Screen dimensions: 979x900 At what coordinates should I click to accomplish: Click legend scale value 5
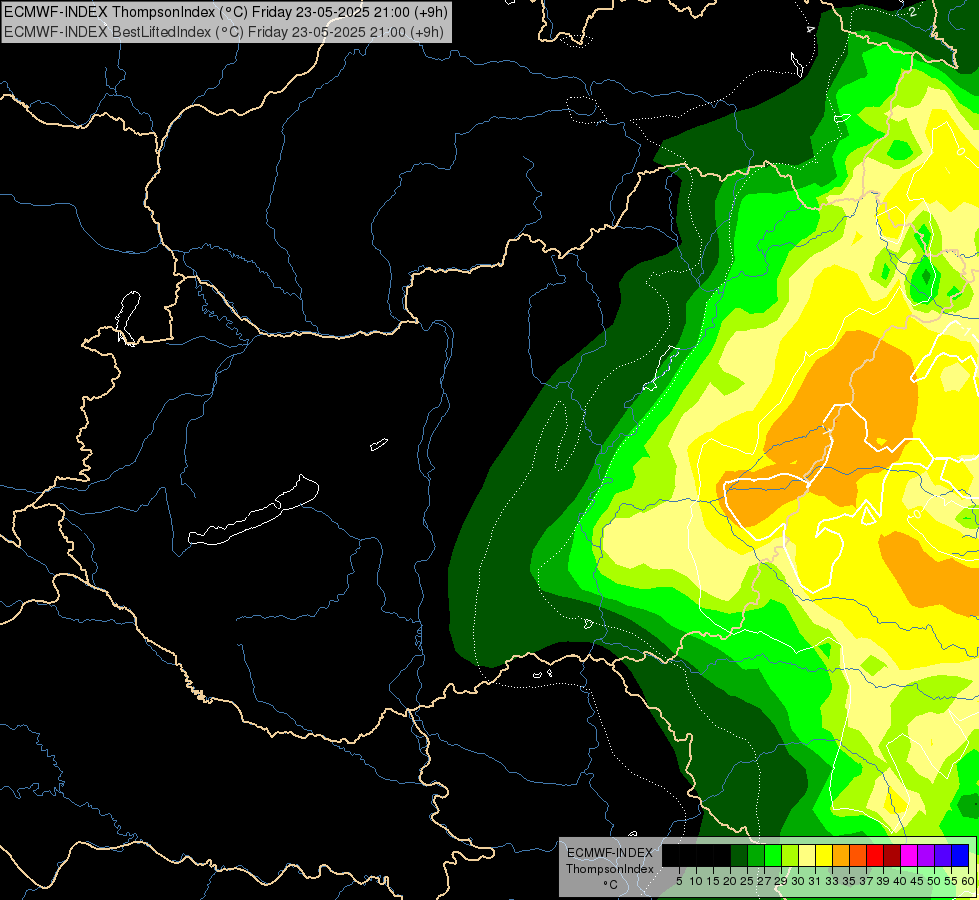(679, 881)
